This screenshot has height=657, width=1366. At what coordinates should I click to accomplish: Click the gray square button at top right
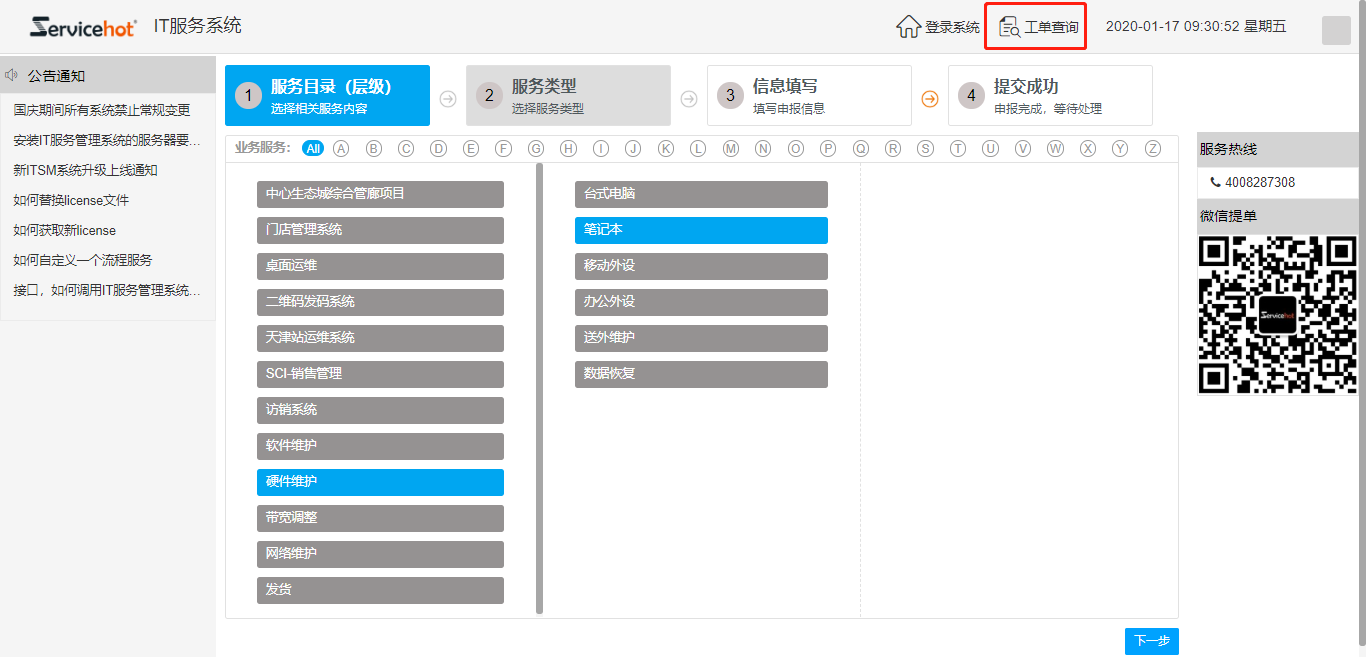1336,30
